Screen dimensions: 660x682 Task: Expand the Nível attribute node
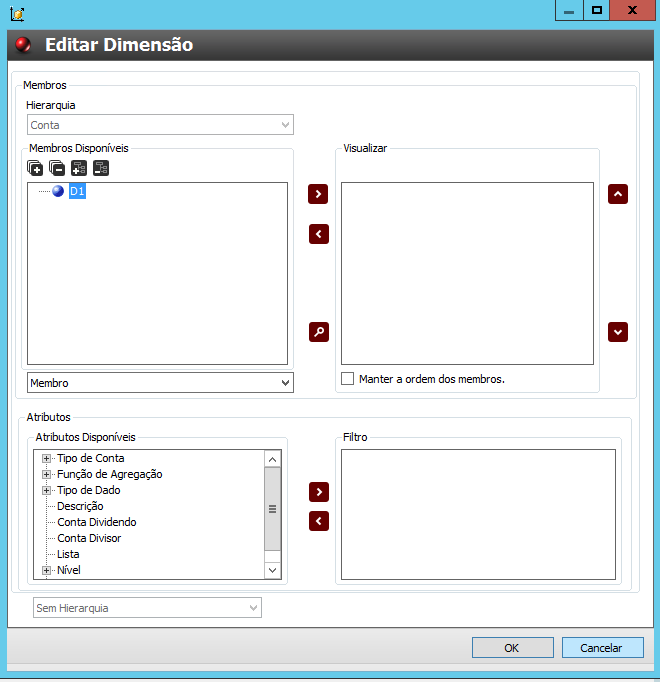tap(46, 570)
